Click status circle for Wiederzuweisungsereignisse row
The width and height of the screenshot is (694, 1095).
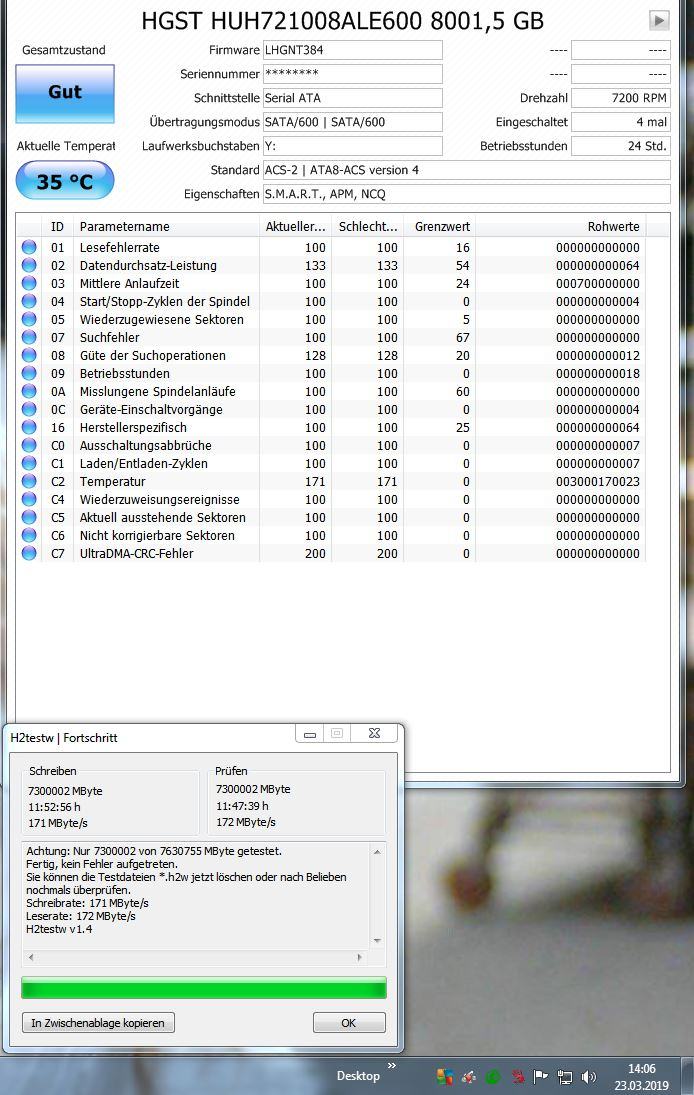coord(29,499)
